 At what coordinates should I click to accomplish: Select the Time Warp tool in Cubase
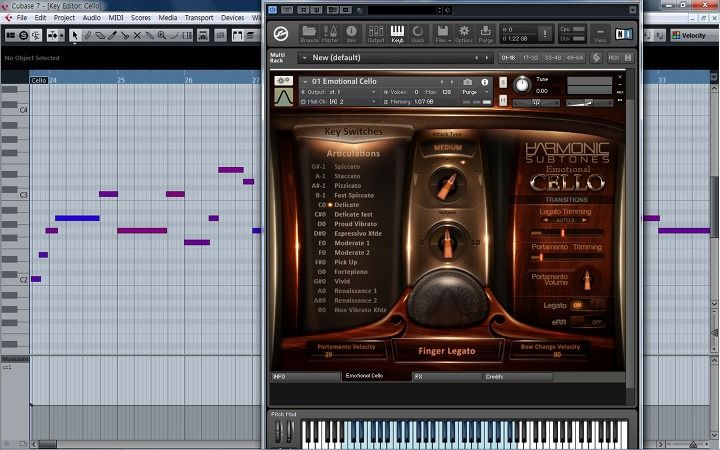click(x=187, y=35)
